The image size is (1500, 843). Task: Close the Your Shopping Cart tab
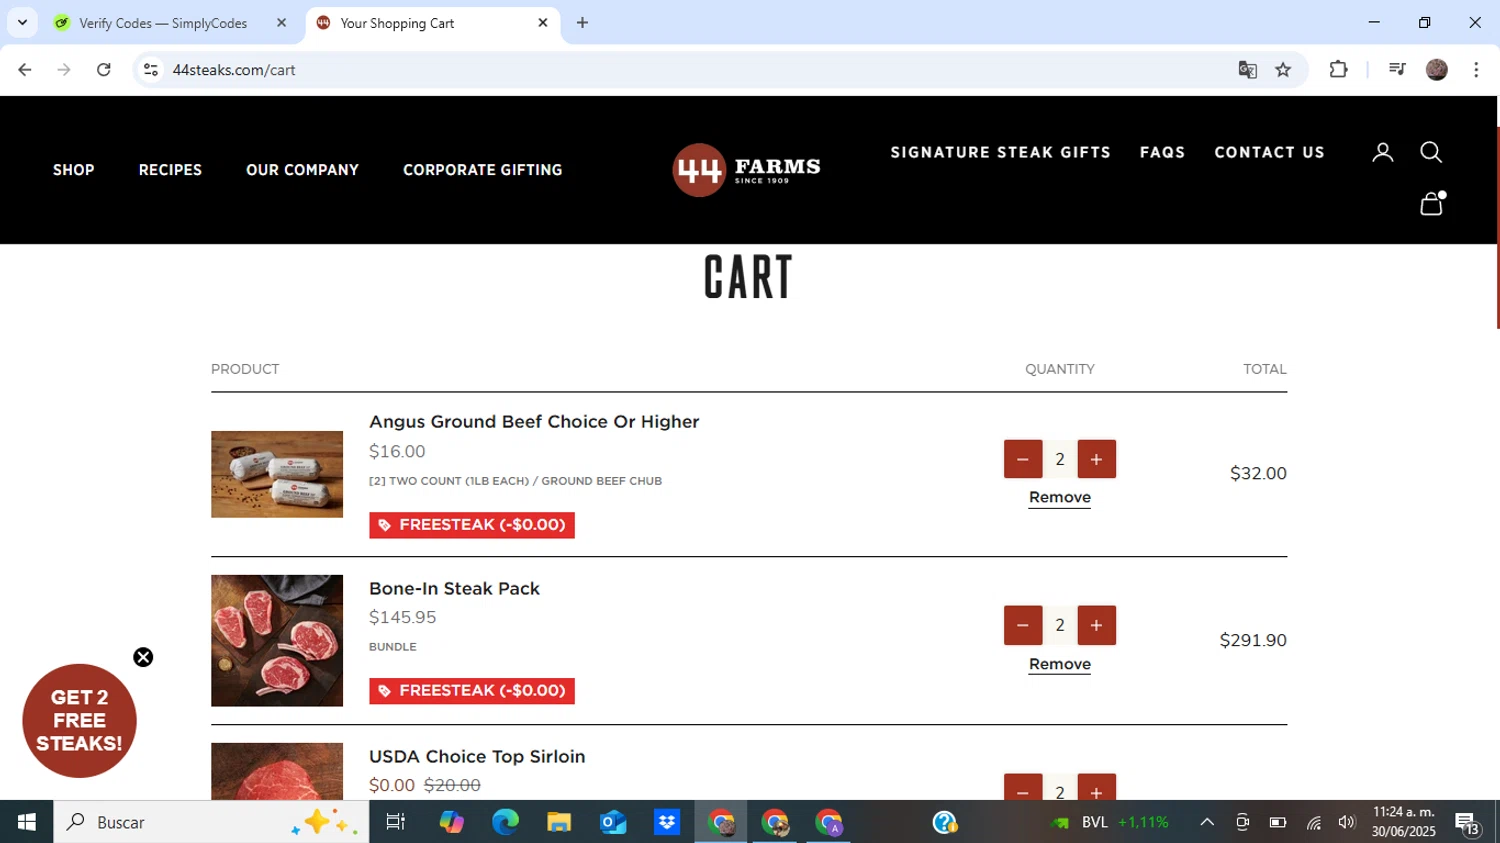pyautogui.click(x=543, y=23)
